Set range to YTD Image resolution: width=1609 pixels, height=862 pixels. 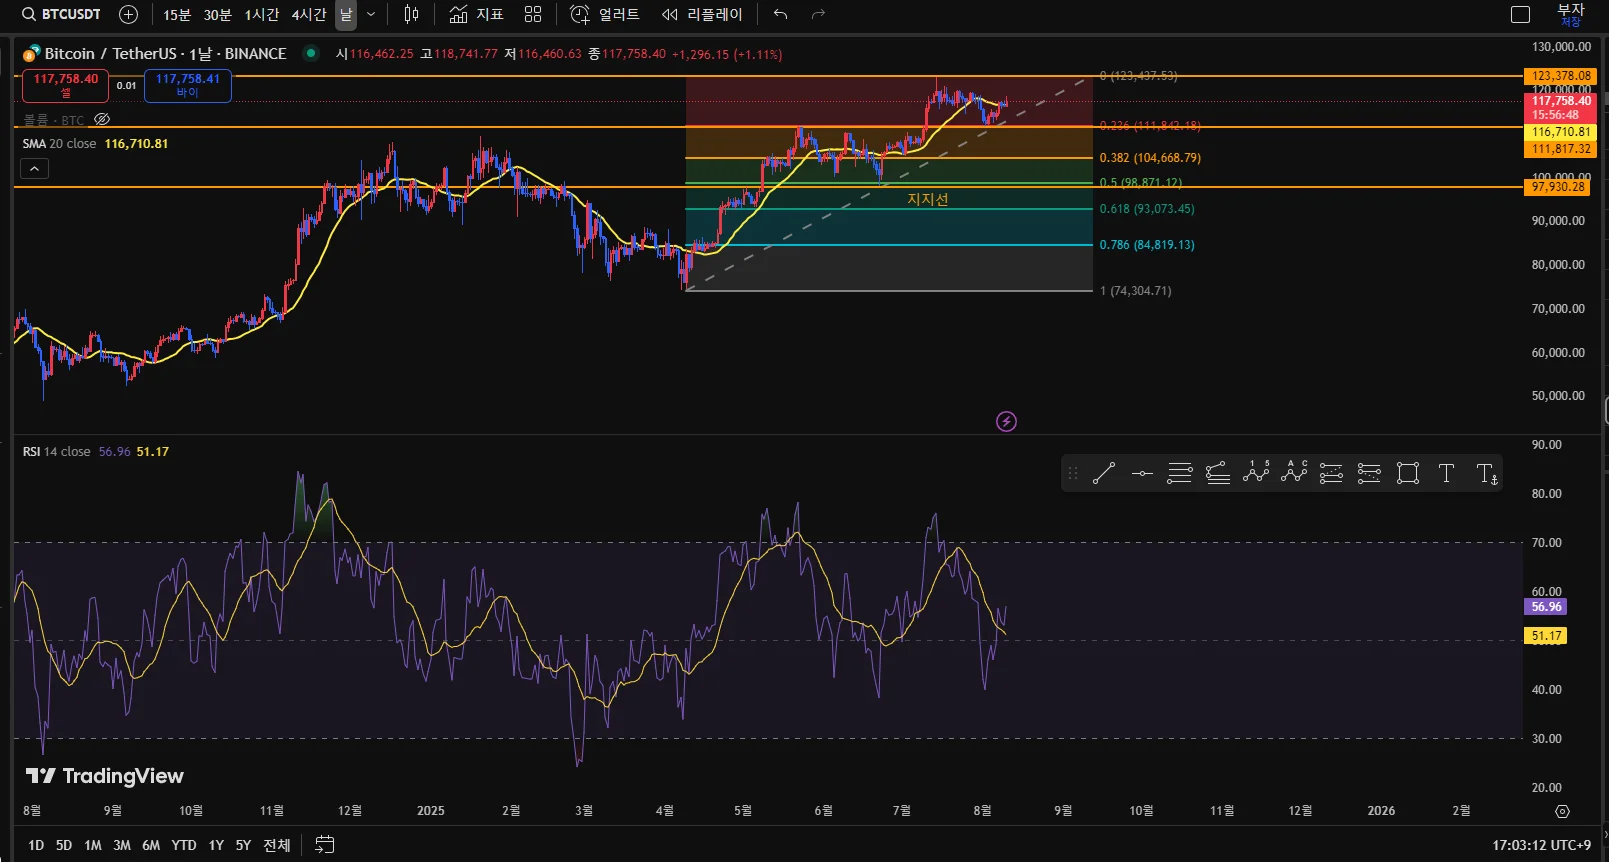pos(184,845)
